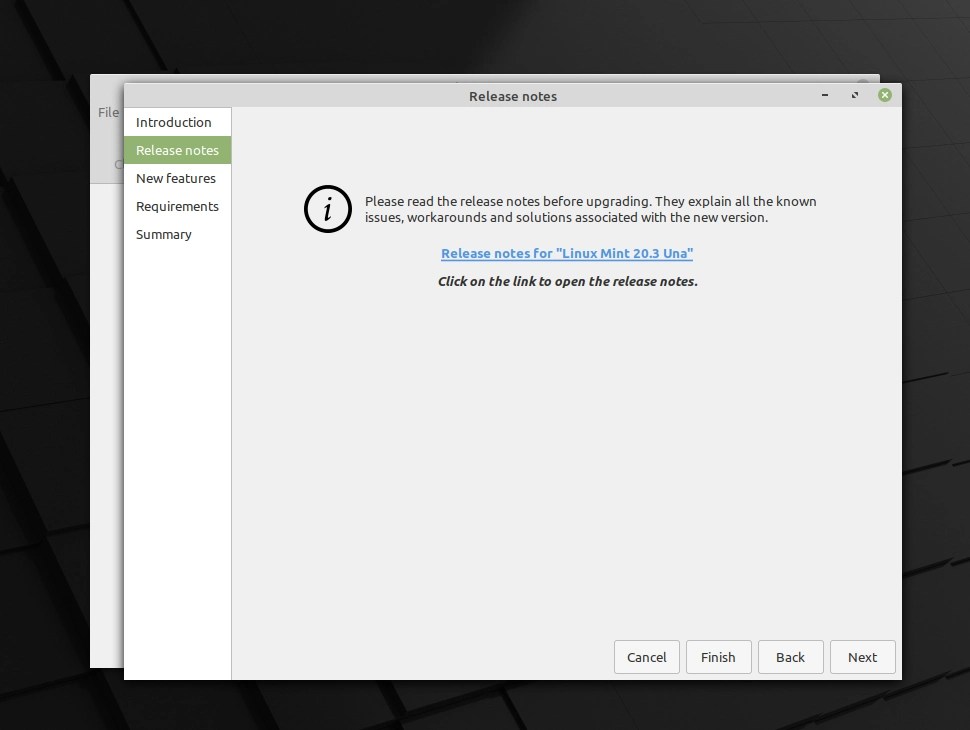Proceed with the Next button
The image size is (970, 730).
click(x=862, y=657)
